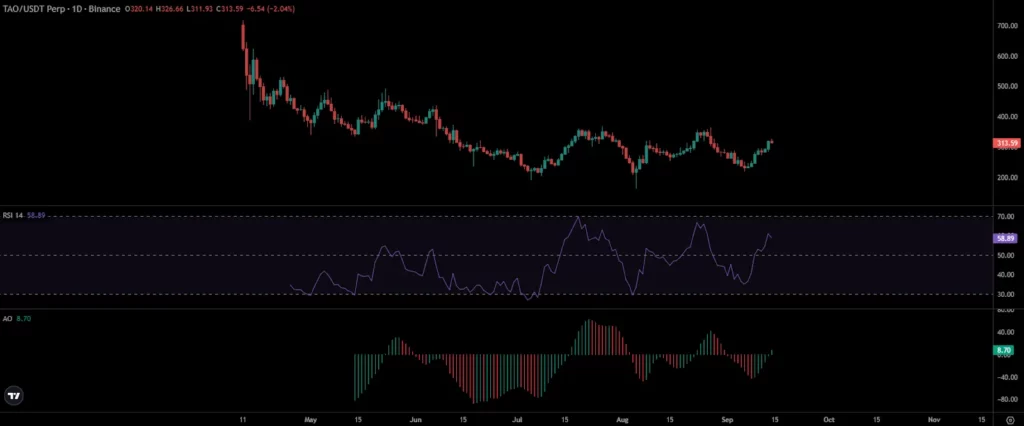This screenshot has height=426, width=1024.
Task: Click the 200.00 price axis label
Action: pyautogui.click(x=1006, y=177)
